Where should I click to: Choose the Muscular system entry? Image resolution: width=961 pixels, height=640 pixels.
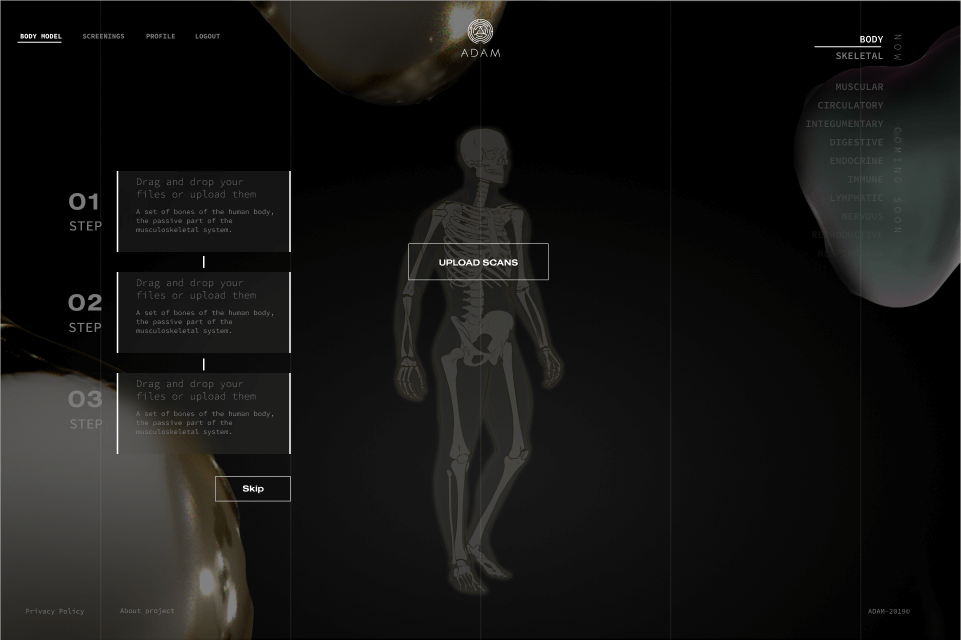click(x=859, y=87)
